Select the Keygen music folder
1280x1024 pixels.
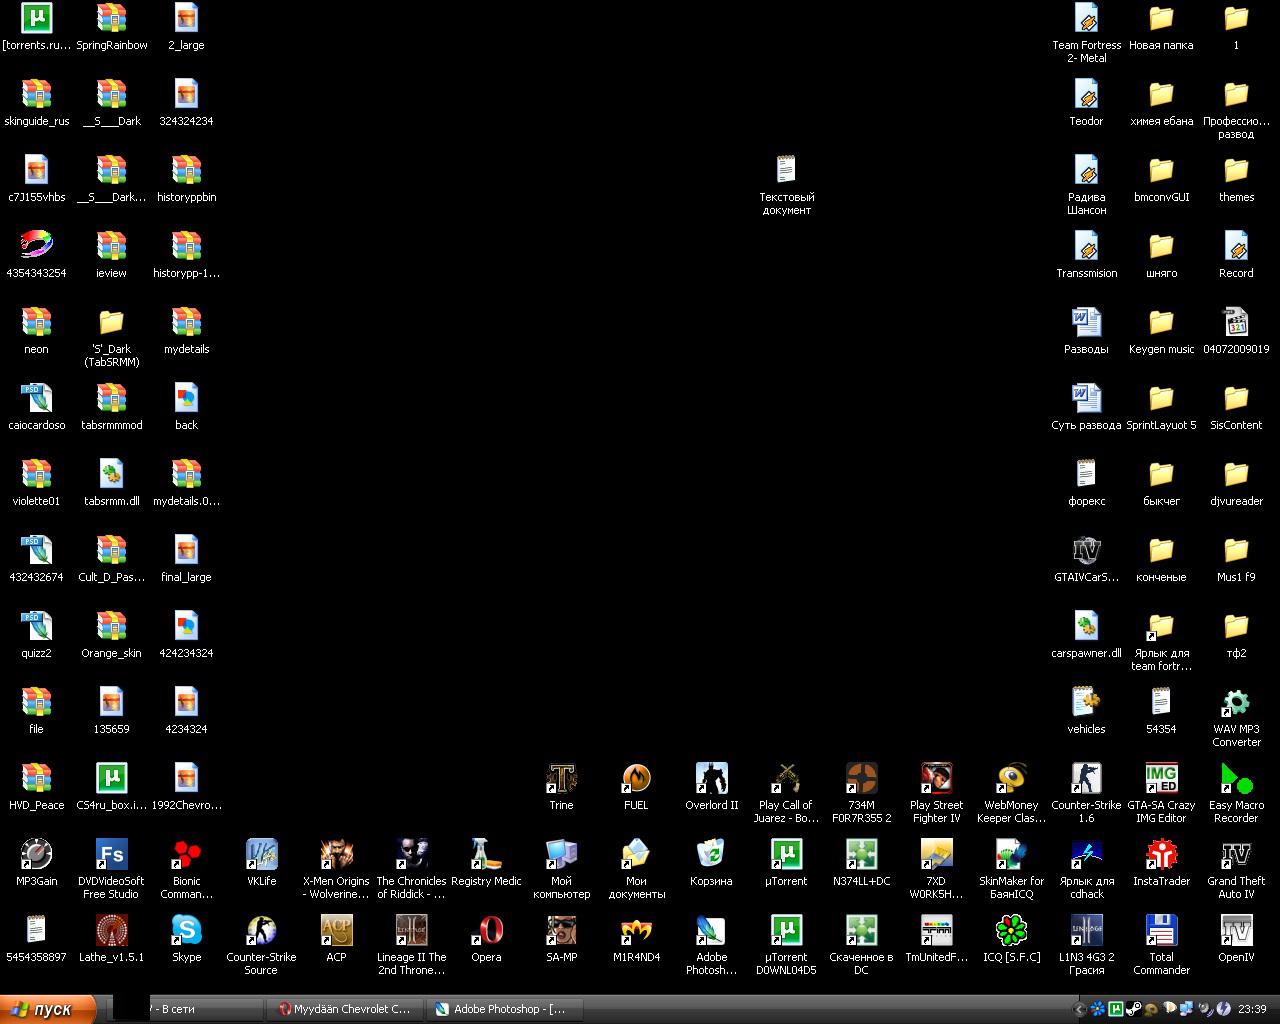point(1161,322)
